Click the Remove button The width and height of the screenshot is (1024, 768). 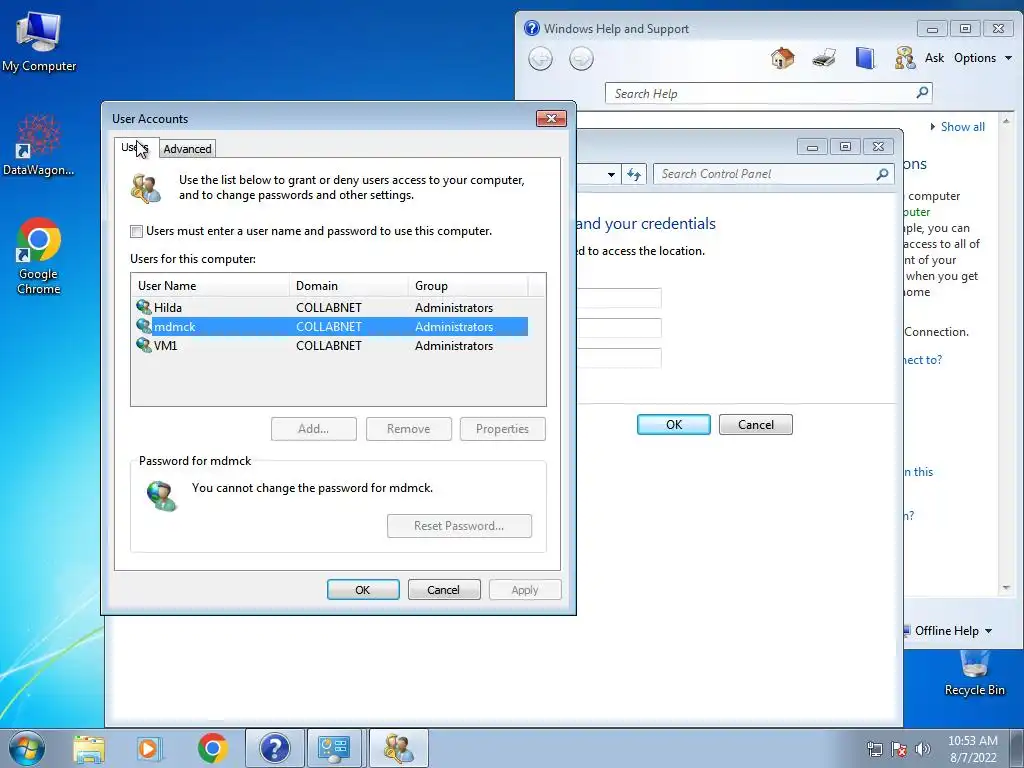[x=408, y=429]
